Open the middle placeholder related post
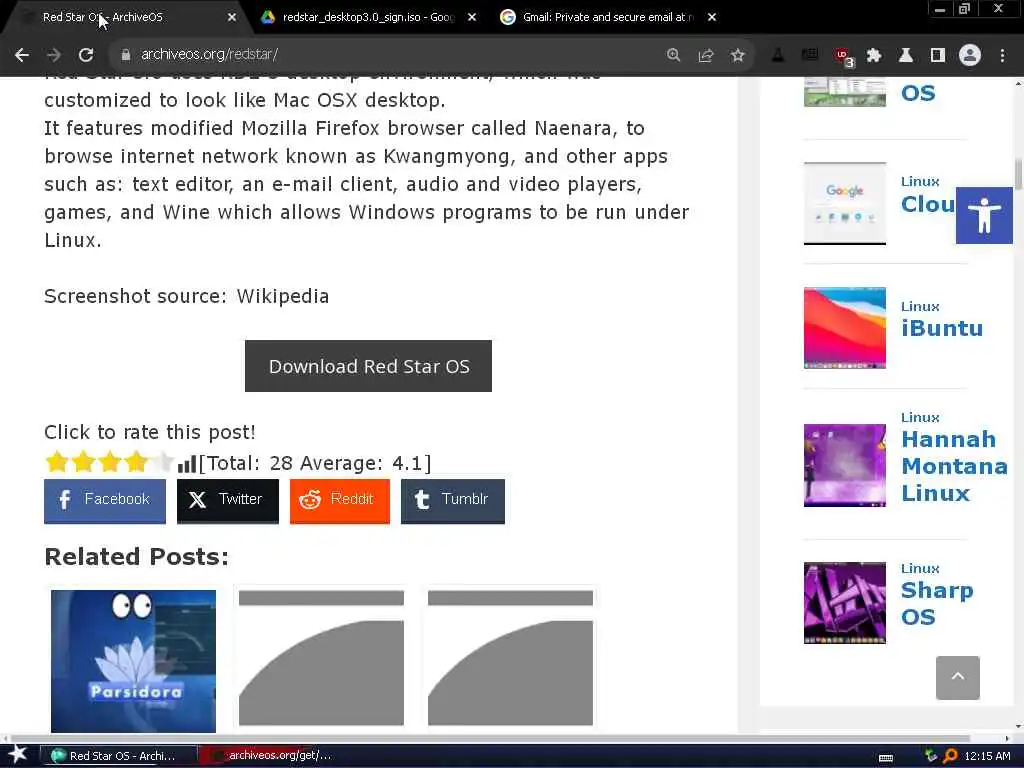The height and width of the screenshot is (768, 1024). point(321,658)
